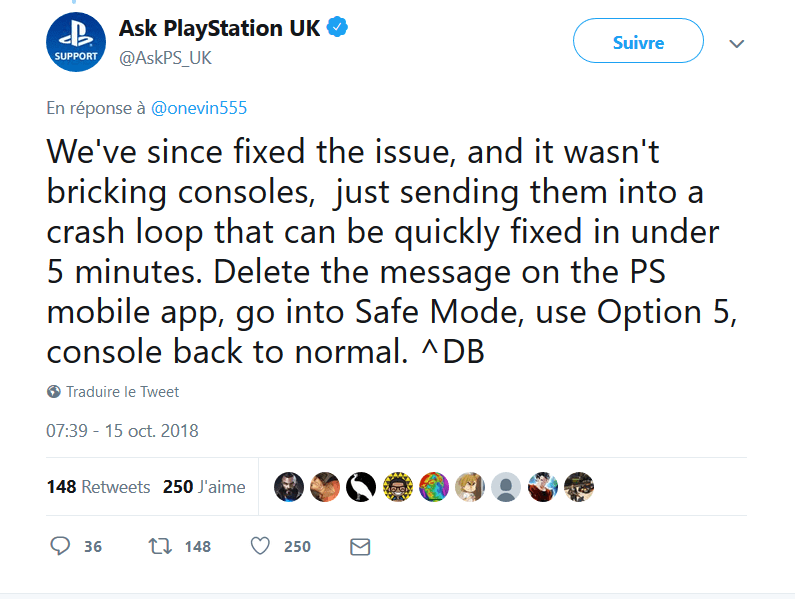Like the tweet with heart icon
Image resolution: width=795 pixels, height=599 pixels.
(260, 546)
